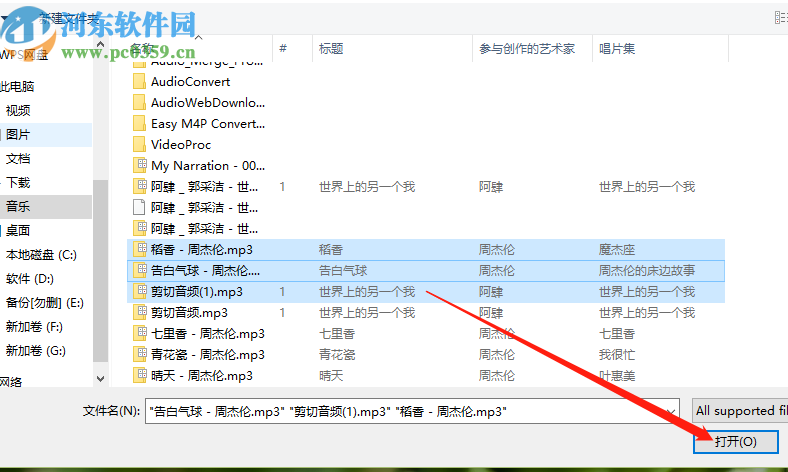
Task: Open 本地磁盘 (C:) drive
Action: click(x=41, y=254)
